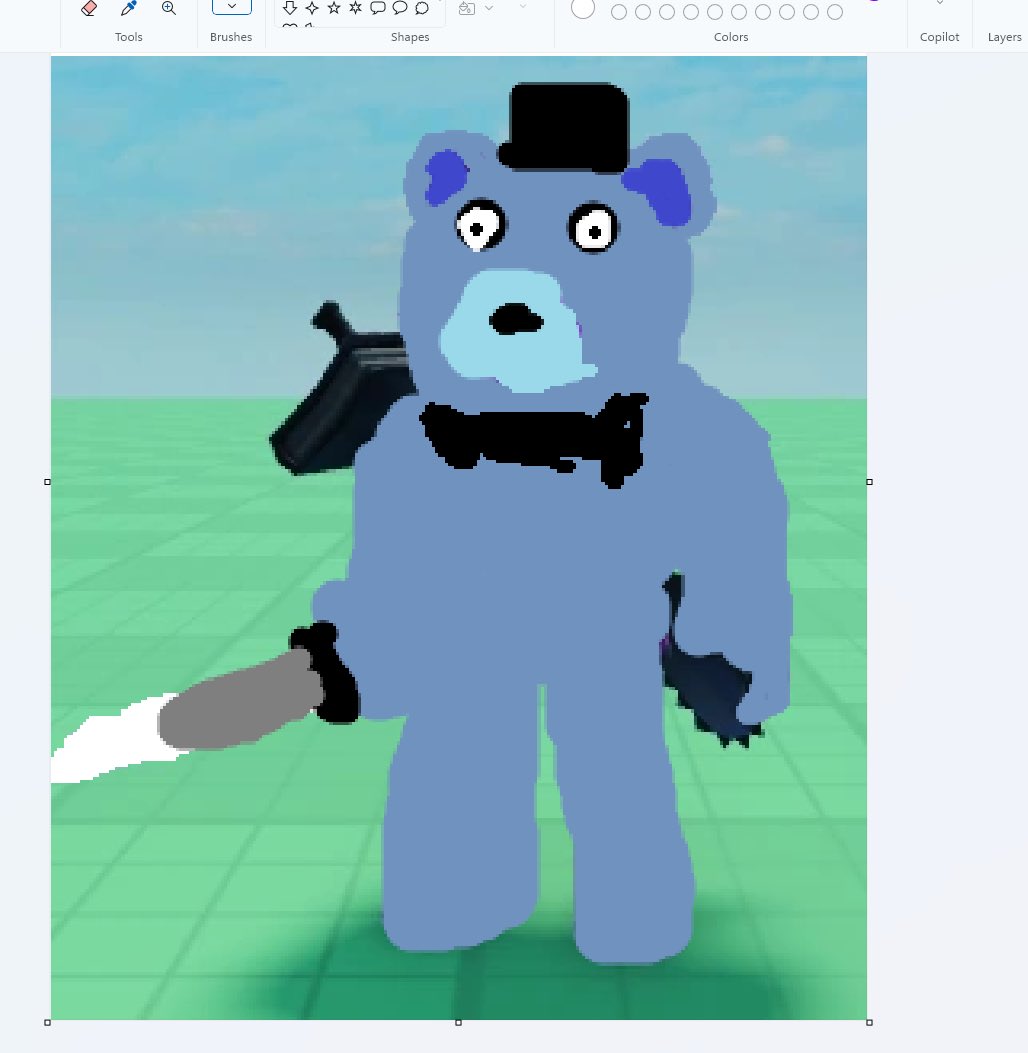Click the right-middle selection handle on canvas
Viewport: 1028px width, 1053px height.
[x=870, y=482]
